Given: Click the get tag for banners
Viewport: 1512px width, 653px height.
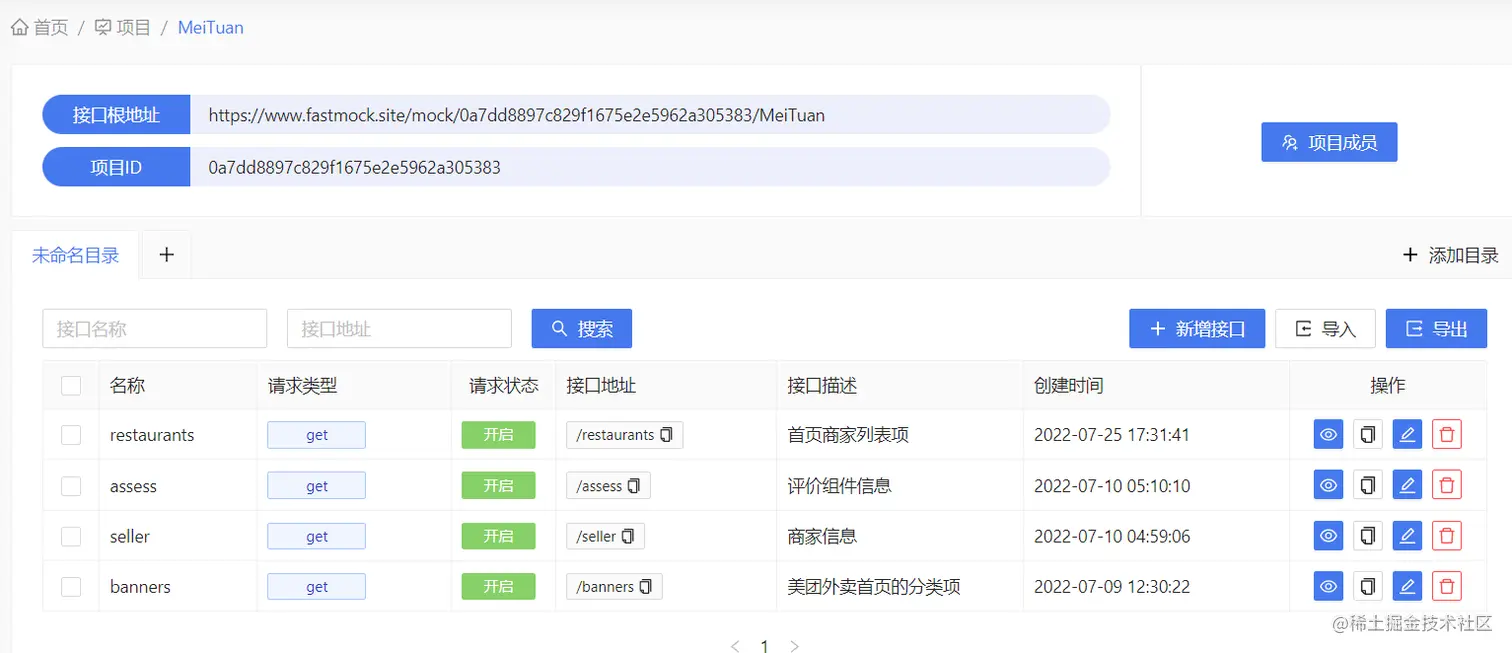Looking at the screenshot, I should pyautogui.click(x=316, y=586).
